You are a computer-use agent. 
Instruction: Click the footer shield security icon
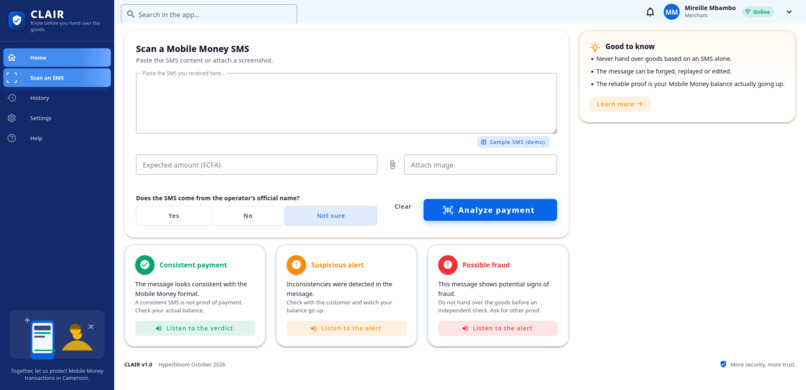(x=723, y=364)
